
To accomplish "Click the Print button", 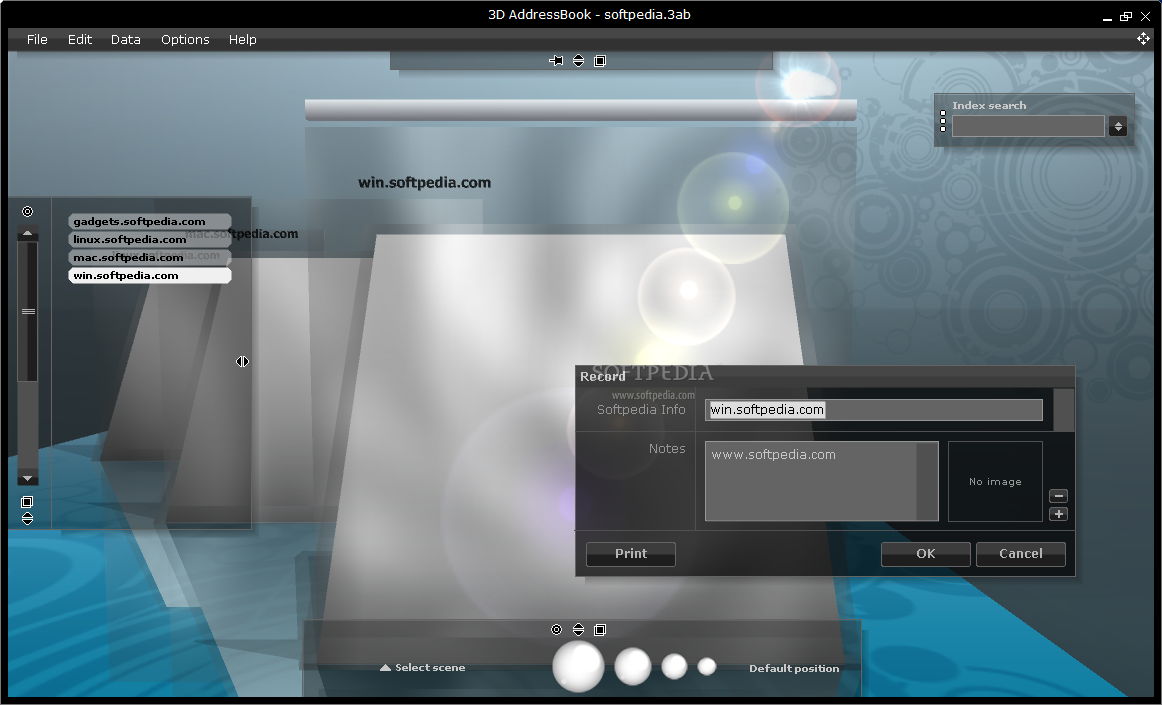I will (x=631, y=554).
